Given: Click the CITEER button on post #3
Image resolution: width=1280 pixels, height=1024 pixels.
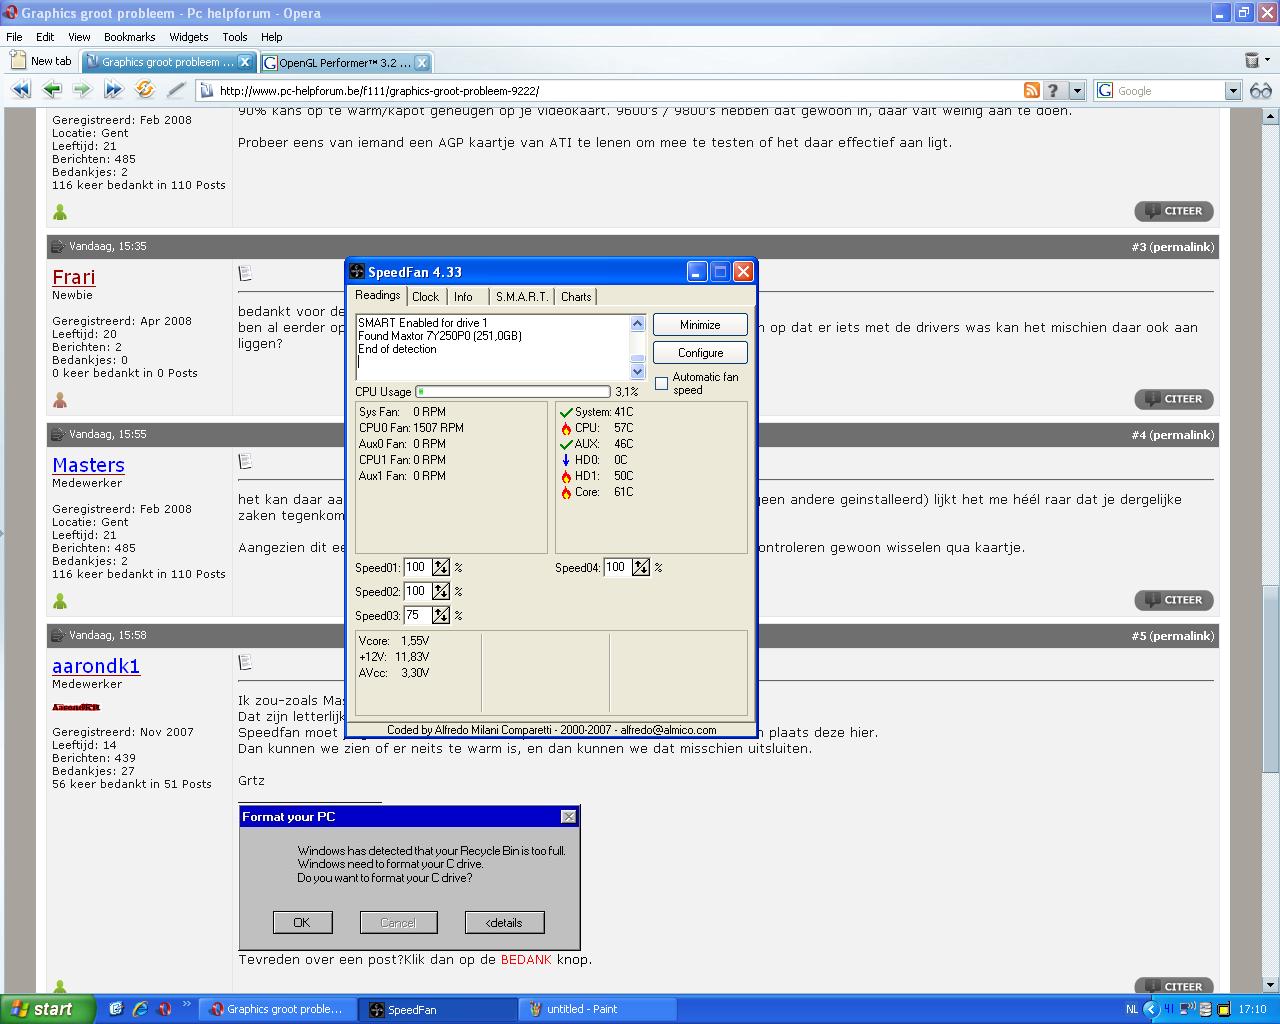Looking at the screenshot, I should pos(1174,399).
